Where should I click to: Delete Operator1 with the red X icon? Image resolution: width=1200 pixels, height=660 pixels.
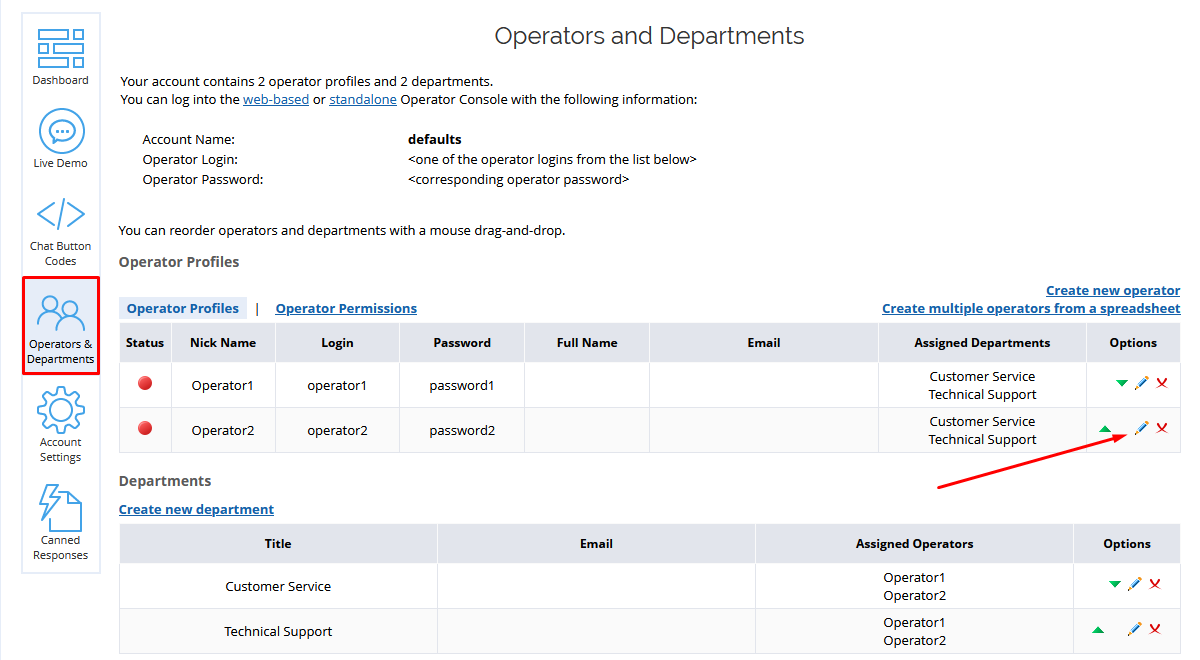tap(1161, 382)
